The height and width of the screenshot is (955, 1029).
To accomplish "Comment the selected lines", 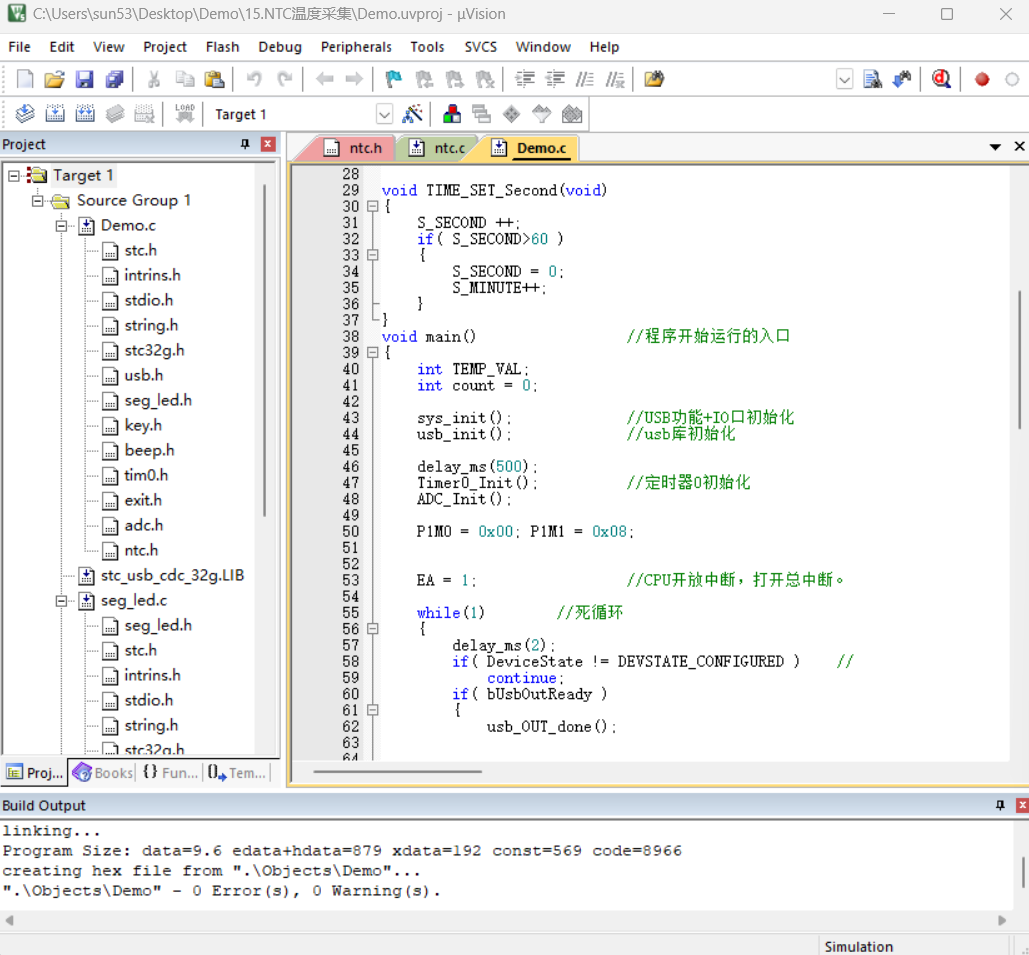I will click(x=584, y=79).
